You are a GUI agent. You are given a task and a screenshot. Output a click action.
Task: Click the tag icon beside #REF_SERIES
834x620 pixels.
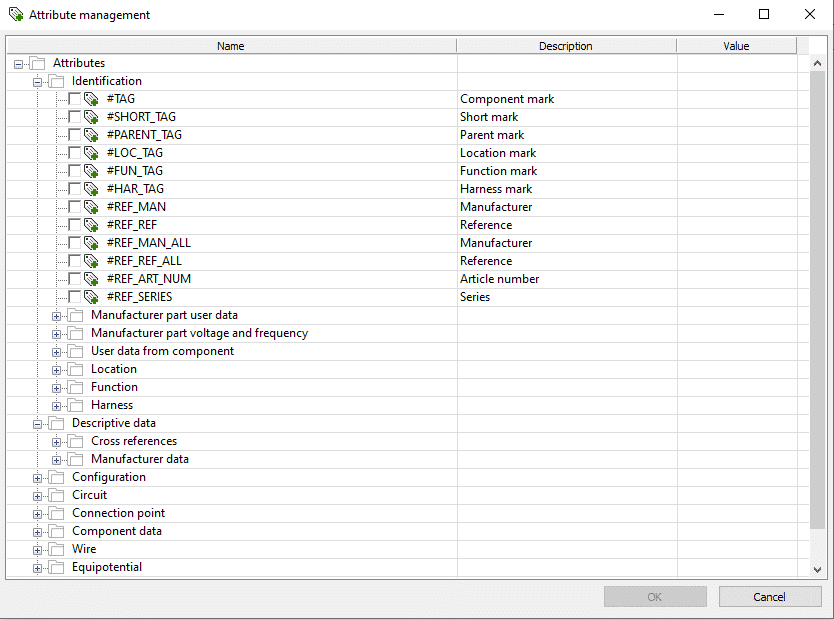92,297
